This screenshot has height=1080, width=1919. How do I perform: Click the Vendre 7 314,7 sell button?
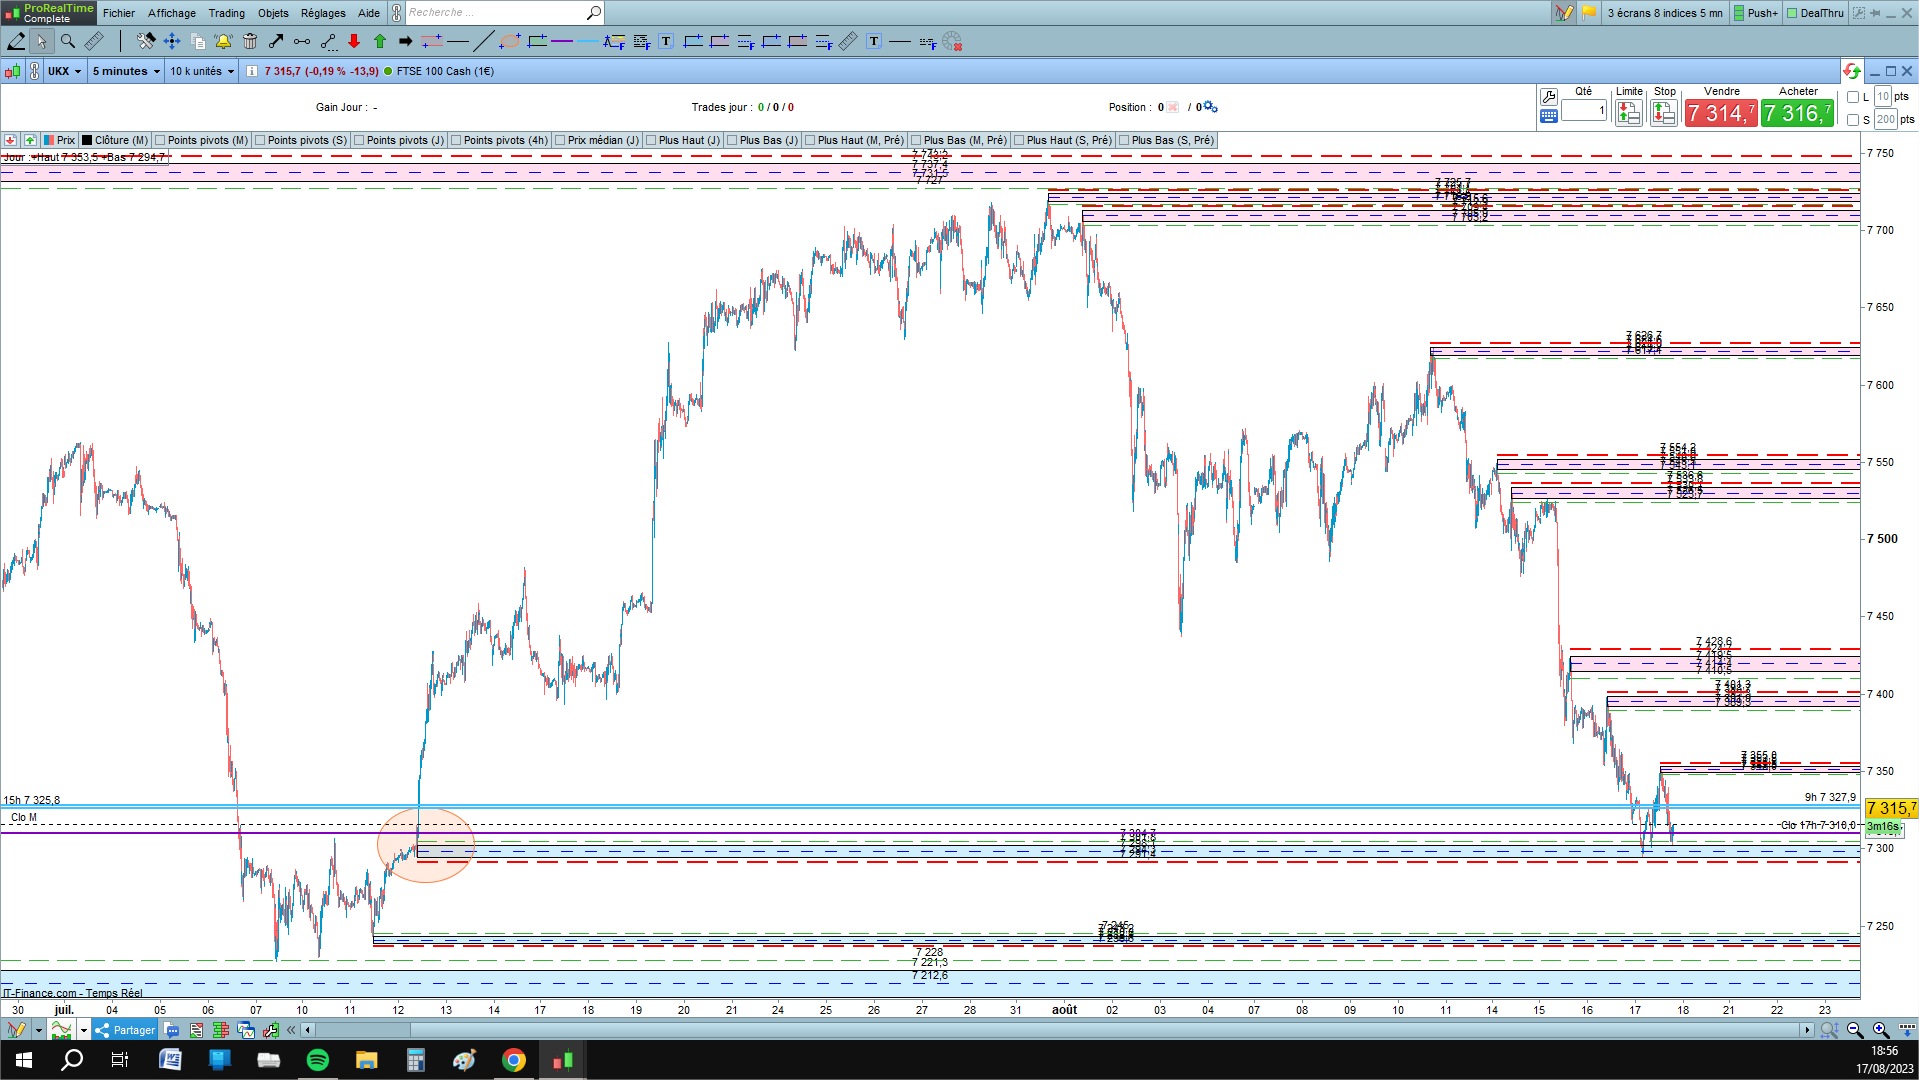point(1721,113)
